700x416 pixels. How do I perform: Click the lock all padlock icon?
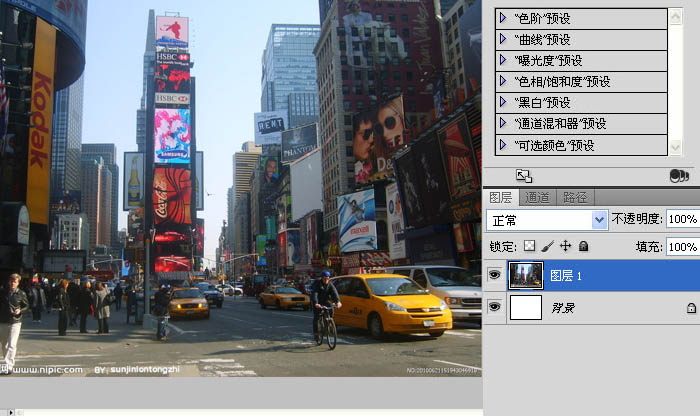click(583, 246)
